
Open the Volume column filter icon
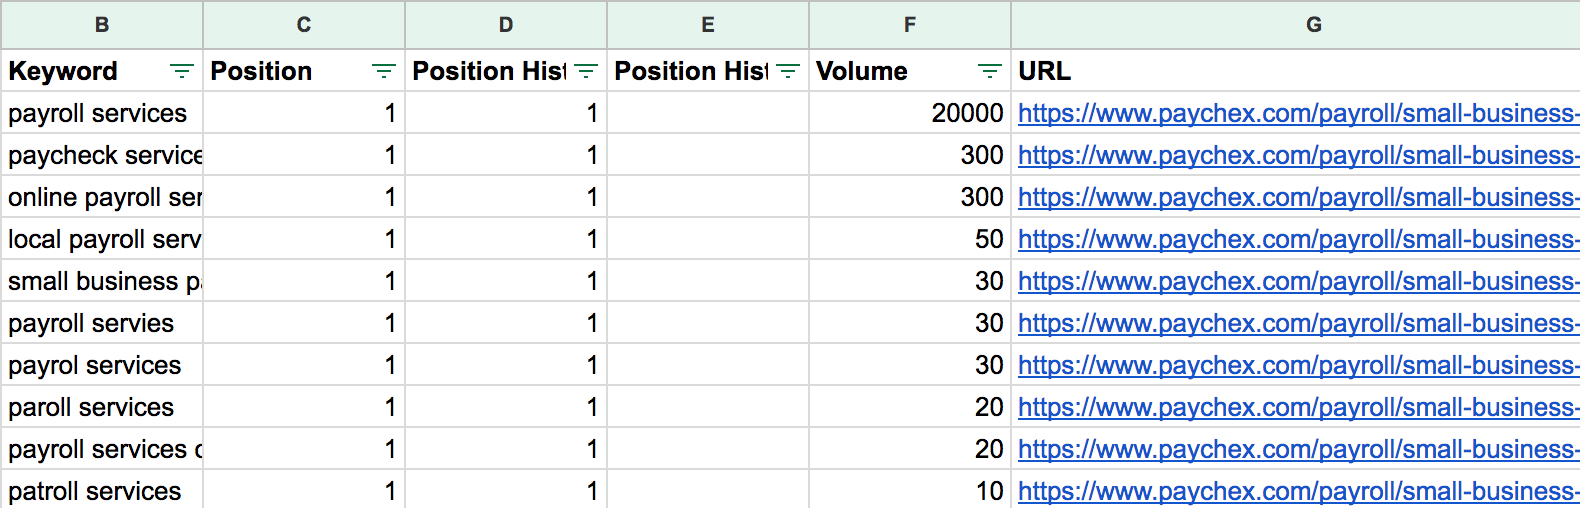(x=989, y=71)
